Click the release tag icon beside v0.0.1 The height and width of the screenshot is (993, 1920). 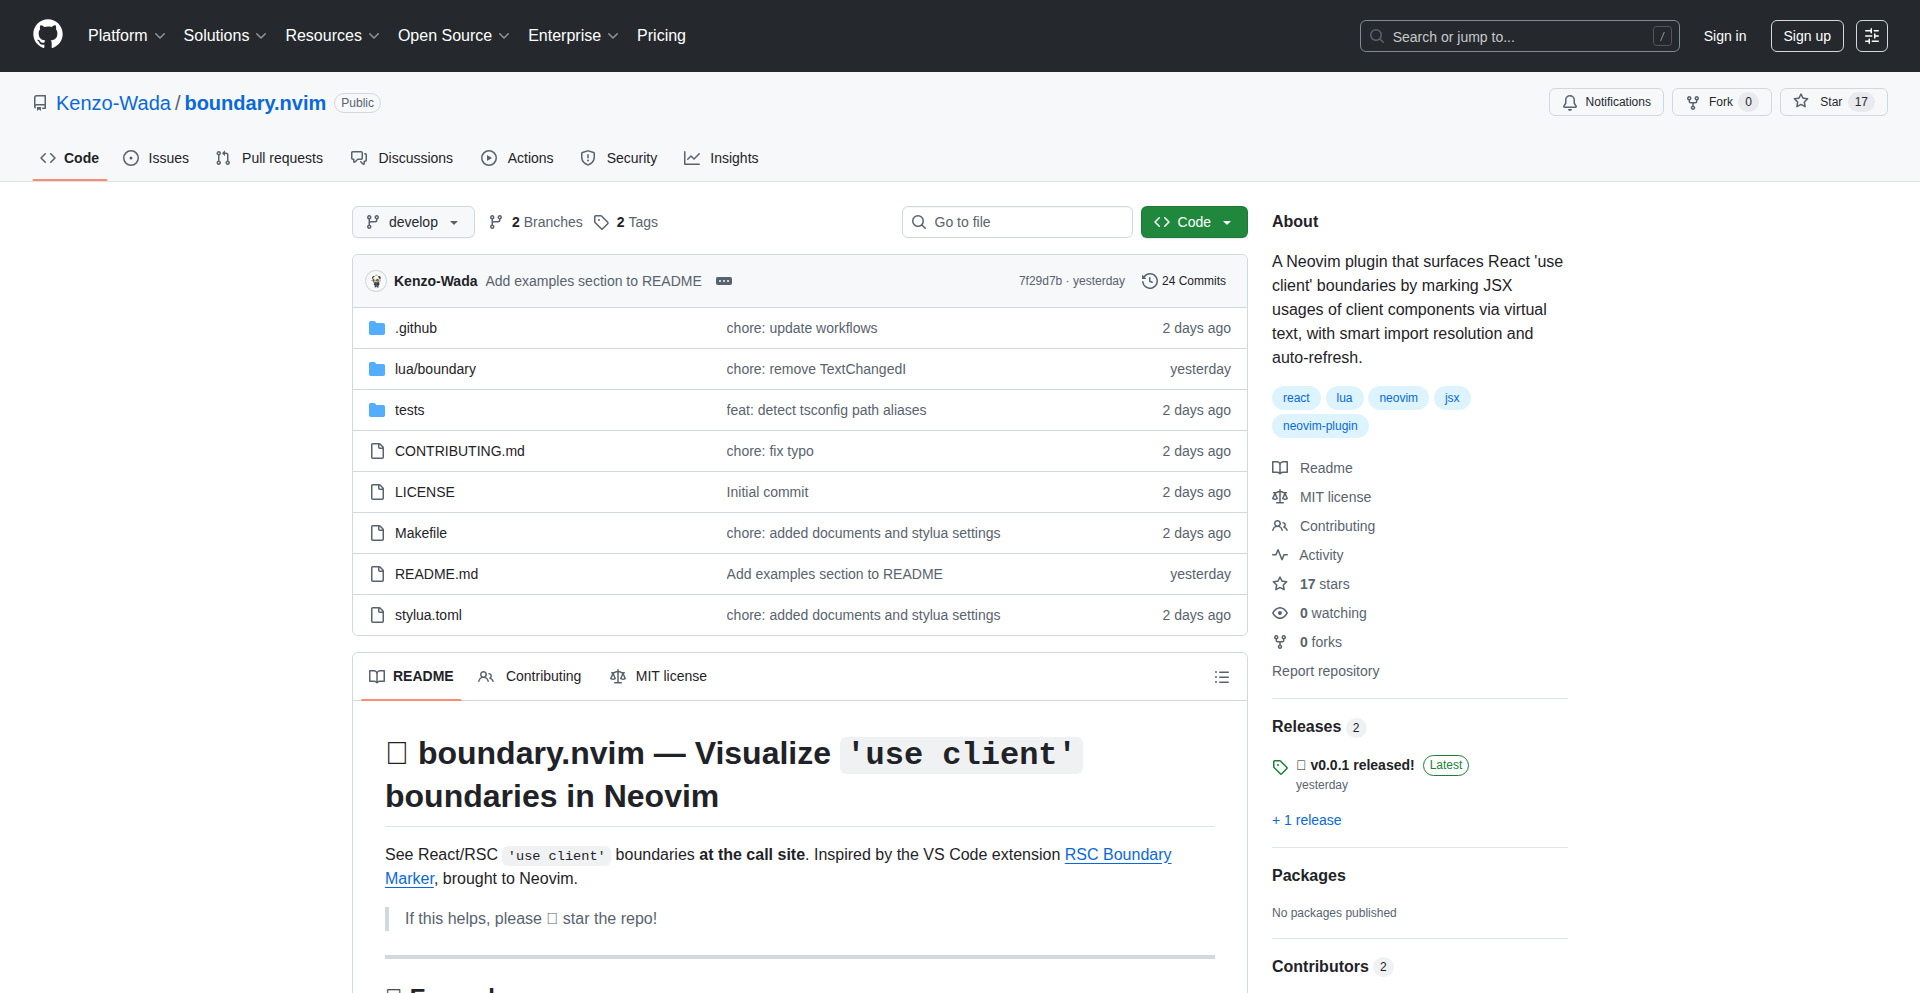(1280, 767)
